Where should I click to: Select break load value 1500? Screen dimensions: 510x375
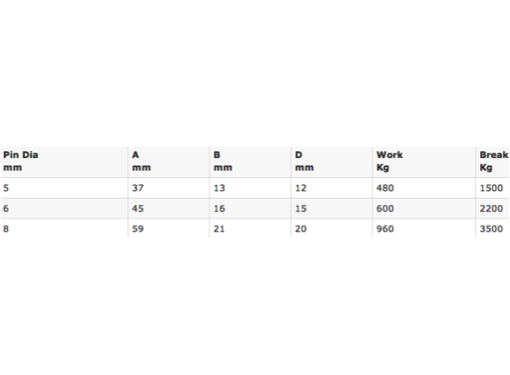tap(491, 188)
